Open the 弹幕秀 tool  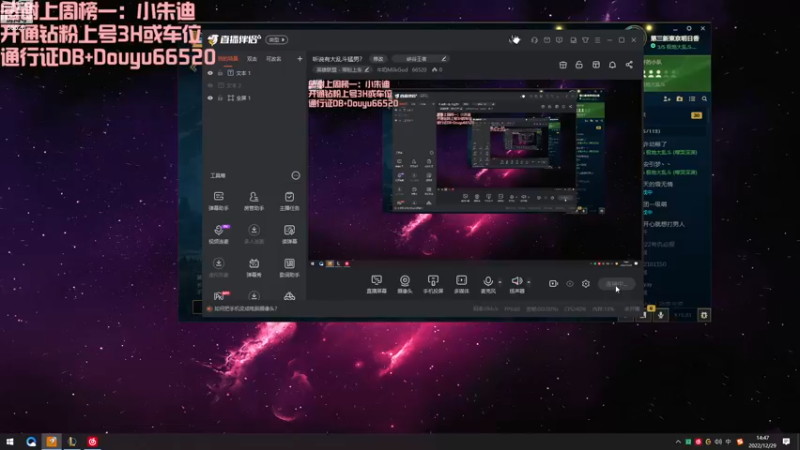pyautogui.click(x=254, y=267)
